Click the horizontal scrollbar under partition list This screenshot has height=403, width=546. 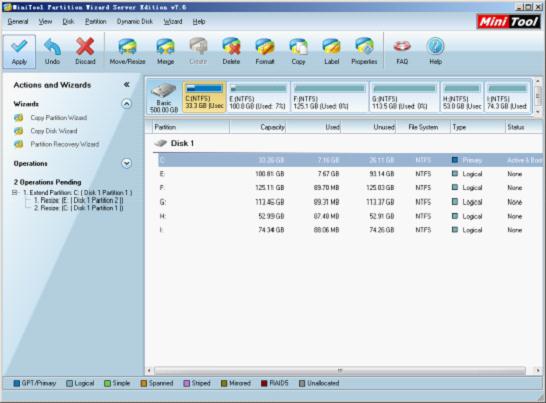(340, 371)
